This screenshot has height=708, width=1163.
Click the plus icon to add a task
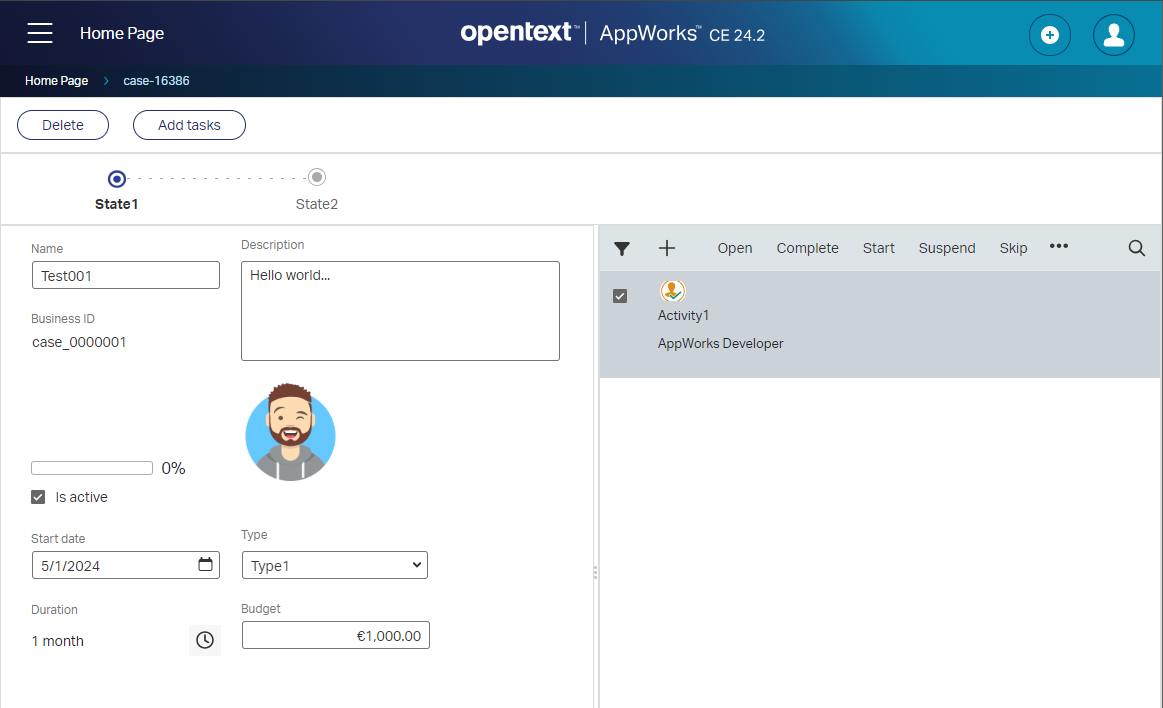pos(666,247)
